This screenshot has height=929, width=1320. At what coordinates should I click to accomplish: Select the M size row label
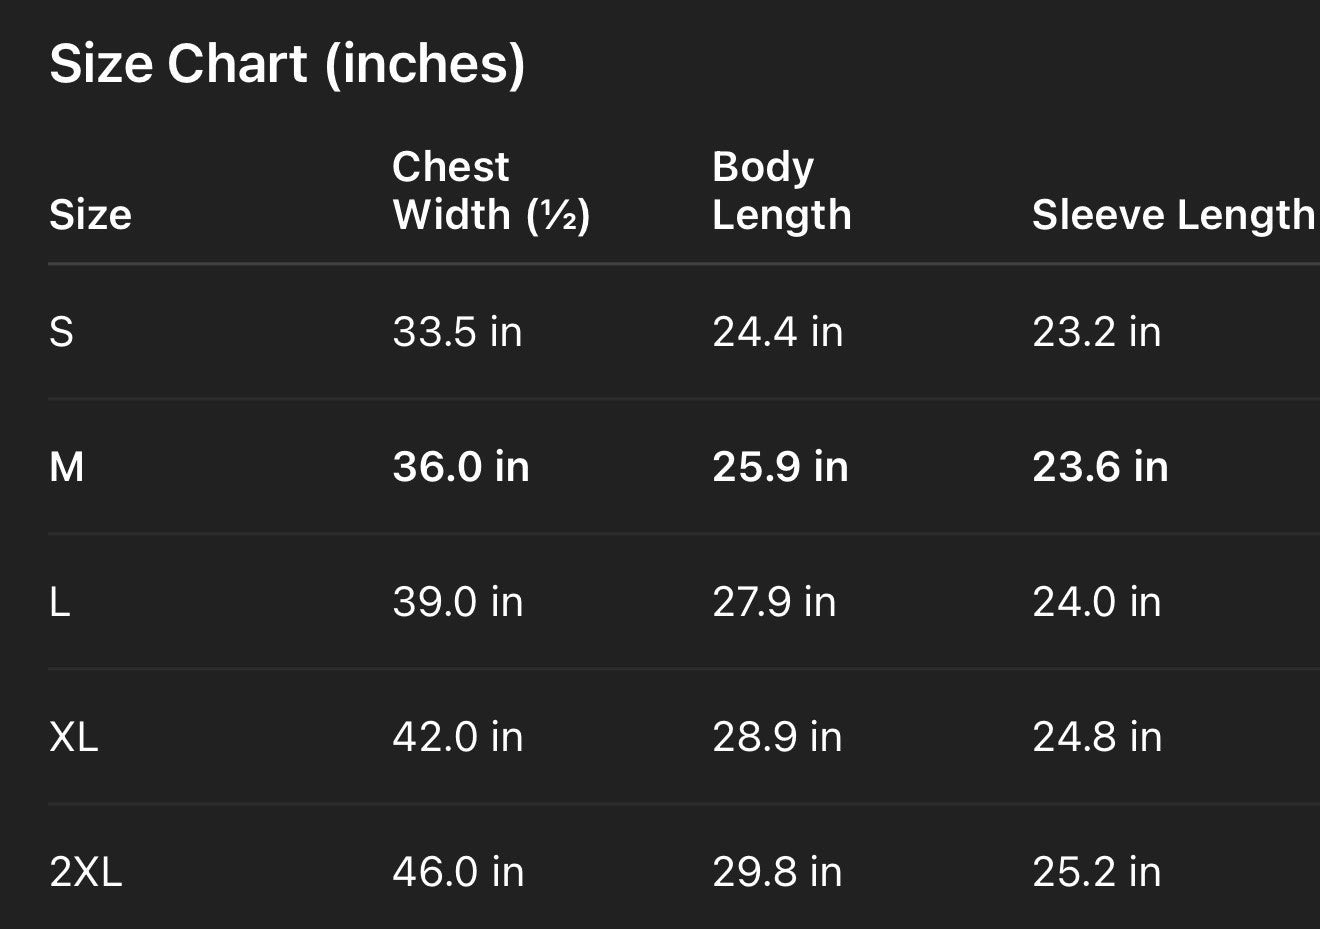coord(67,467)
